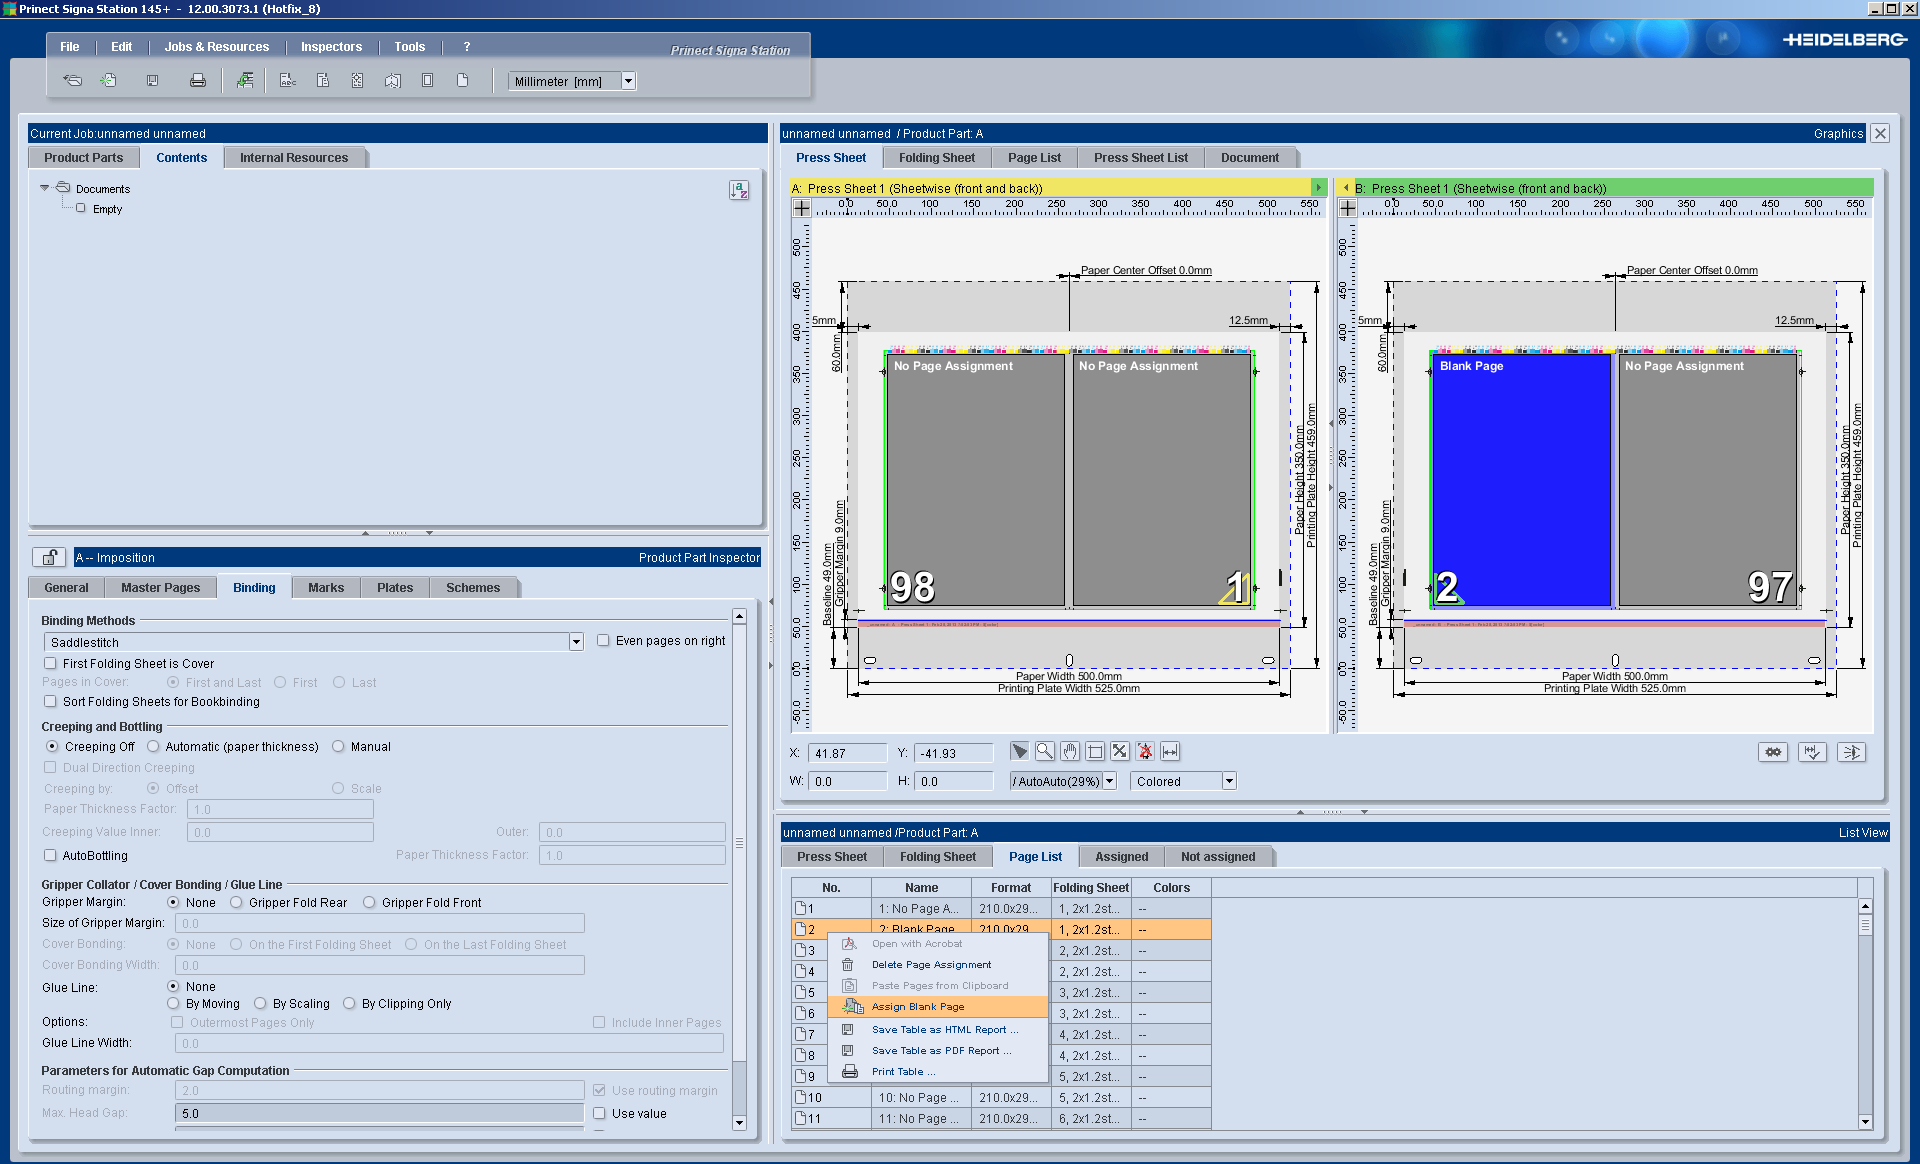This screenshot has width=1920, height=1164.
Task: Click the blue Blank Page on sheet B
Action: 1520,480
